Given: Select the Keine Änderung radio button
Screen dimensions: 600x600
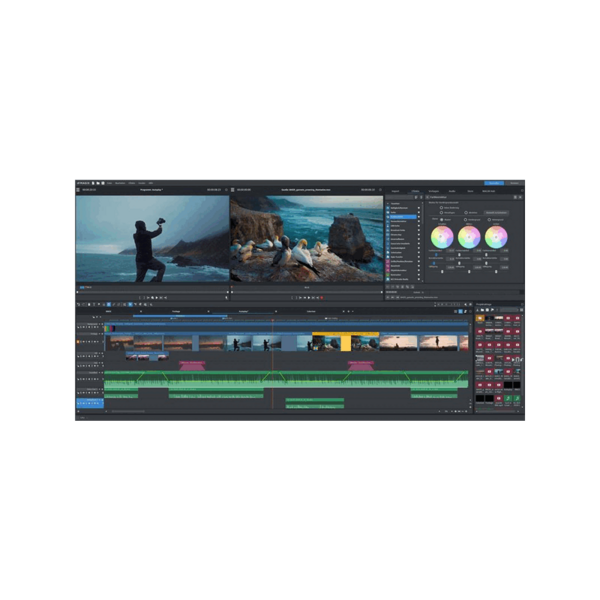Looking at the screenshot, I should (441, 208).
